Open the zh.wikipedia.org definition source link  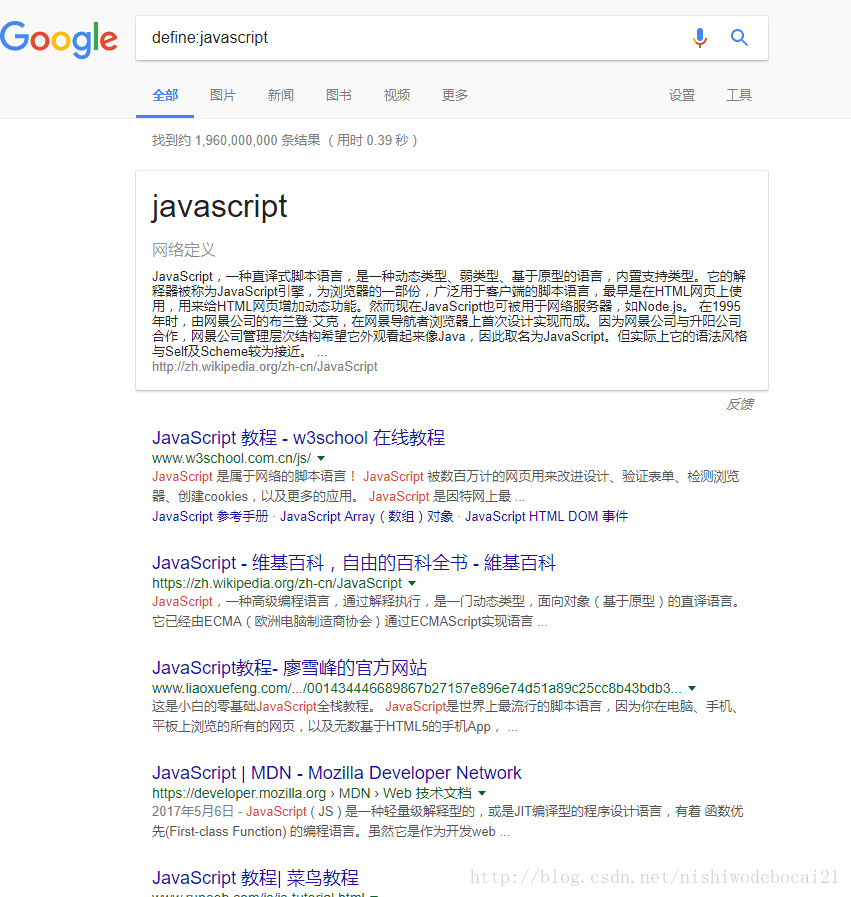pyautogui.click(x=265, y=367)
